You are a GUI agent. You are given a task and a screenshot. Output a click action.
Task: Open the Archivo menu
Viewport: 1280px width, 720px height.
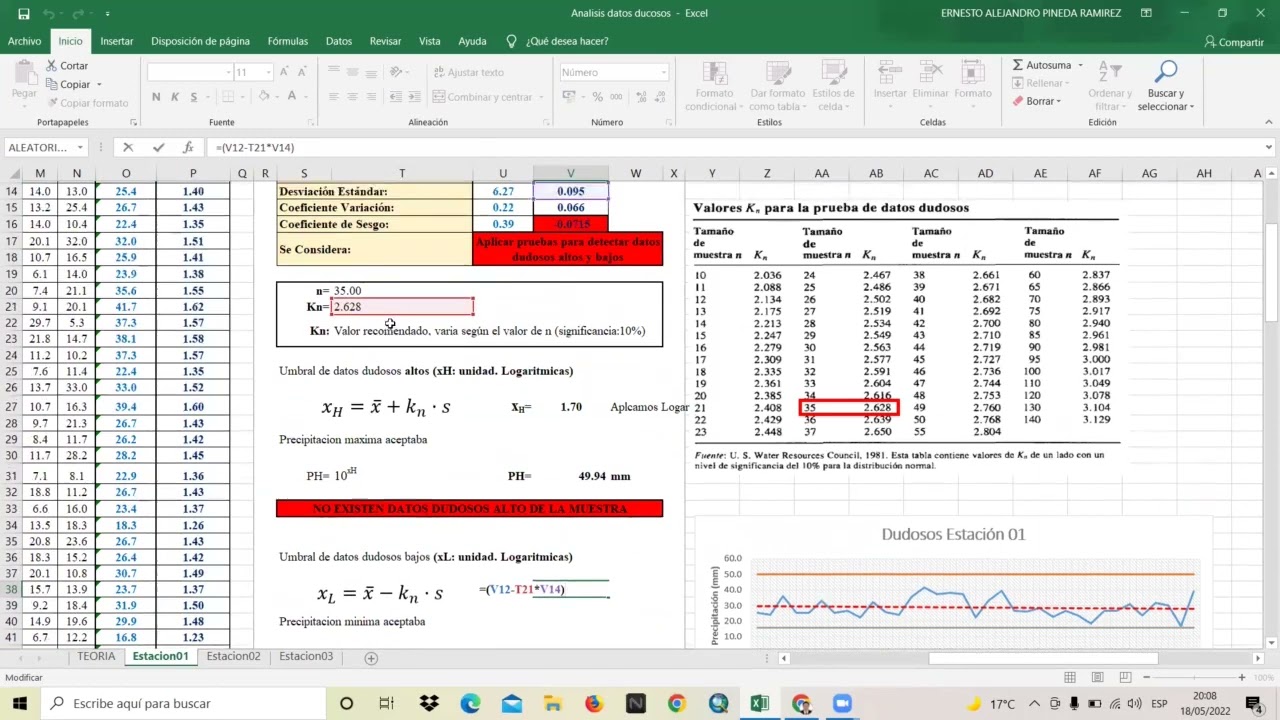[24, 41]
